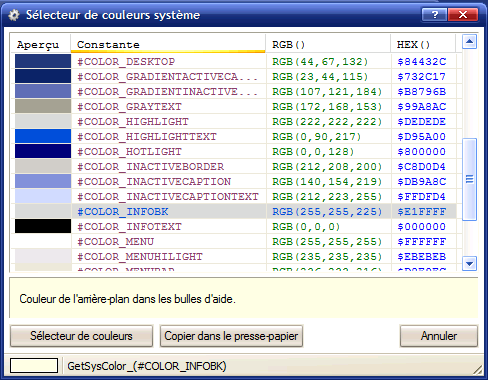Click the RGB(172,168,153) value

coord(327,107)
